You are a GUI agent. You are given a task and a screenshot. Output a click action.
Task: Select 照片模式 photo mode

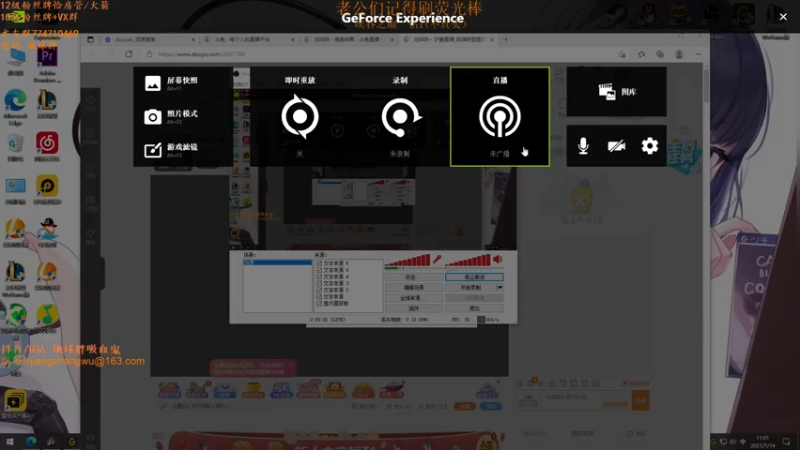[171, 117]
